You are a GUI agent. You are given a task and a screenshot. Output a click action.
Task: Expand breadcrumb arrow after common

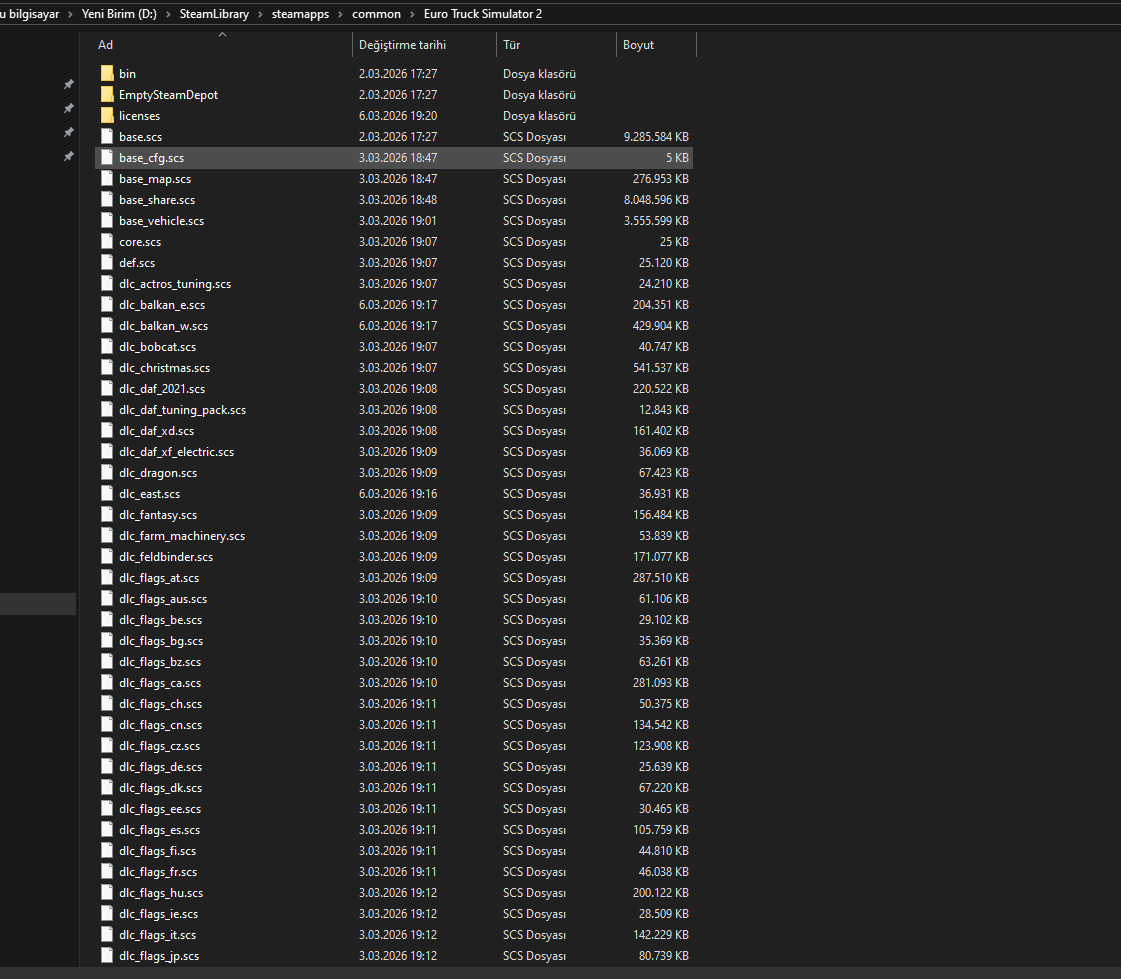coord(413,14)
